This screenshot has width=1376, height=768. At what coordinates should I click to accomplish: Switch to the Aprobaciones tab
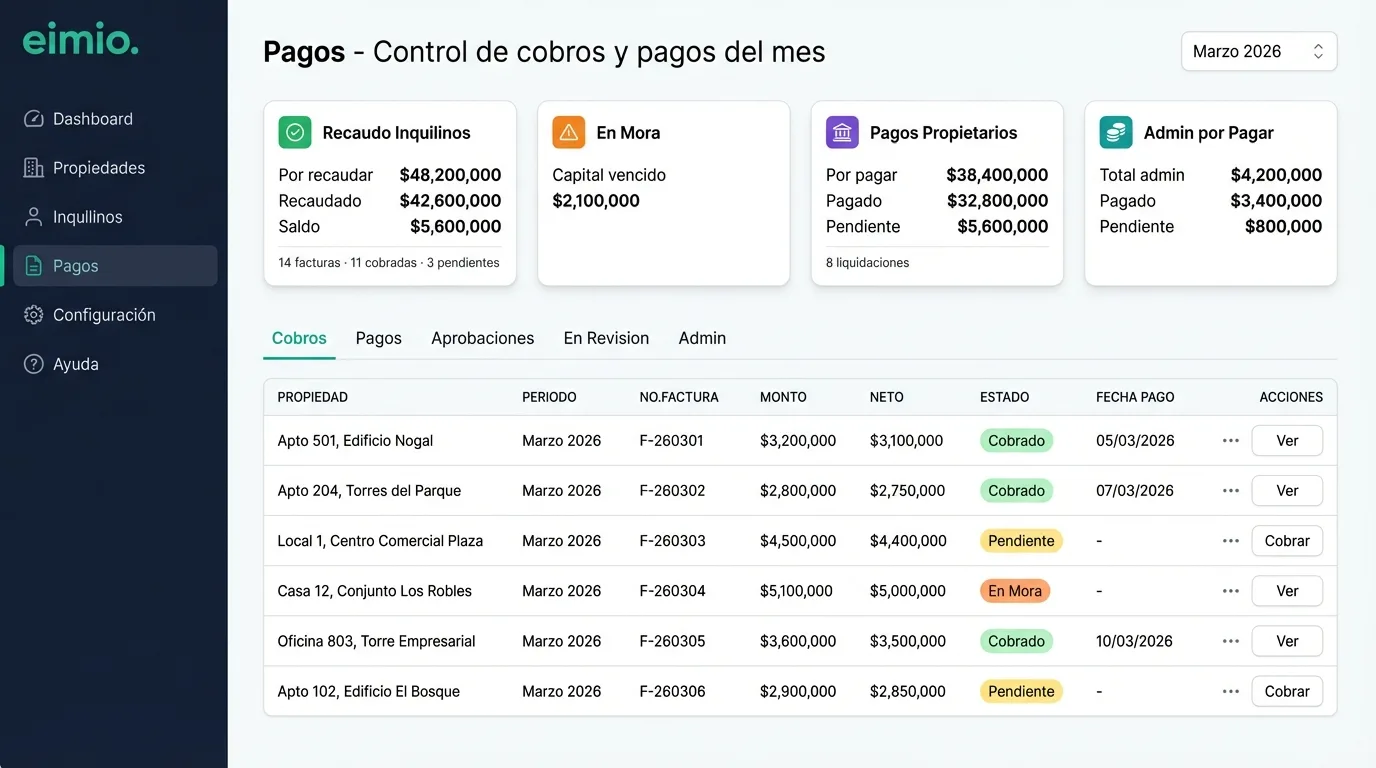pyautogui.click(x=482, y=338)
